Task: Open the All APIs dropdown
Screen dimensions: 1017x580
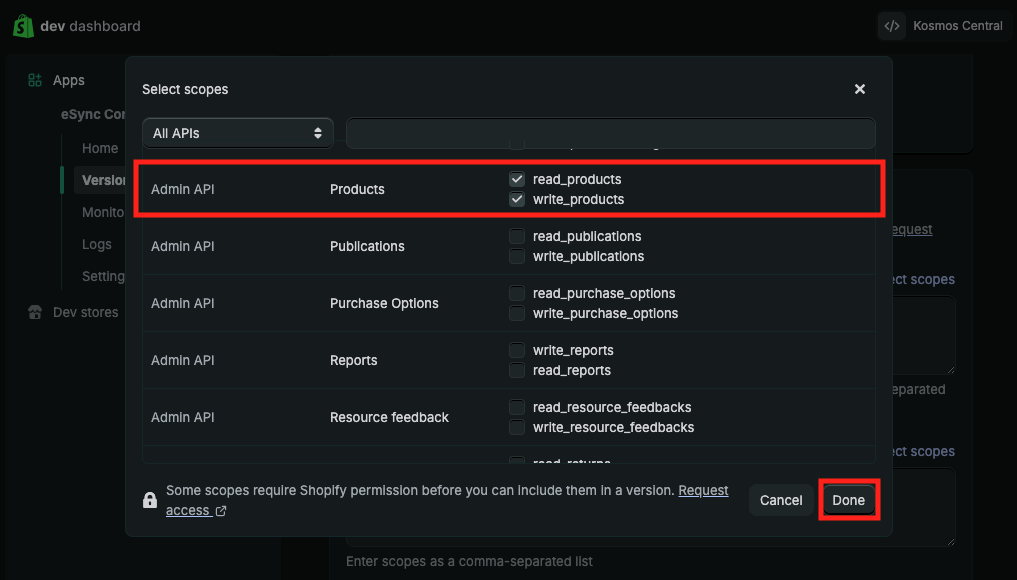Action: click(x=238, y=133)
